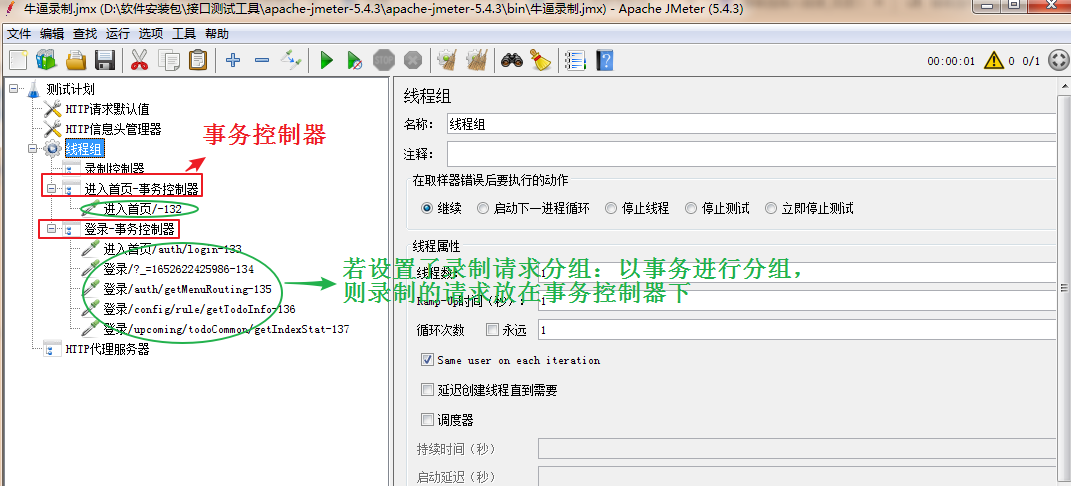The height and width of the screenshot is (486, 1071).
Task: Open the 查找 menu
Action: [85, 33]
